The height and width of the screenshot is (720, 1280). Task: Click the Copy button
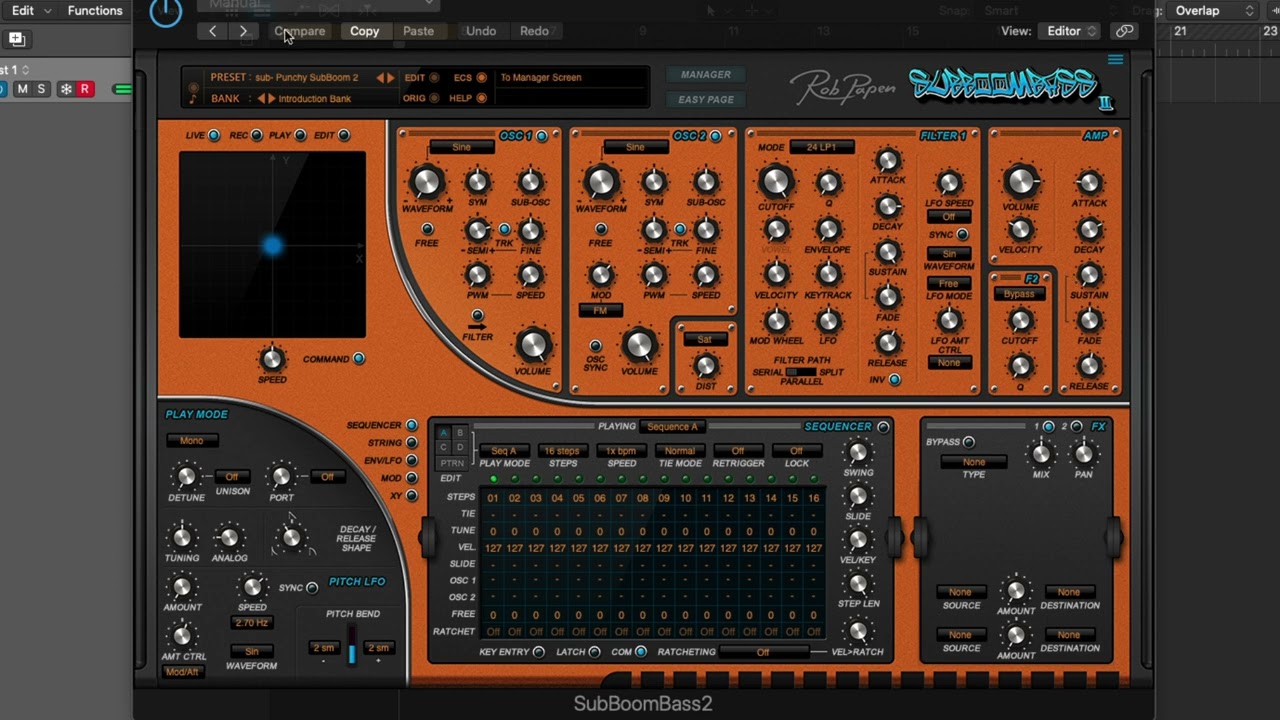[364, 31]
